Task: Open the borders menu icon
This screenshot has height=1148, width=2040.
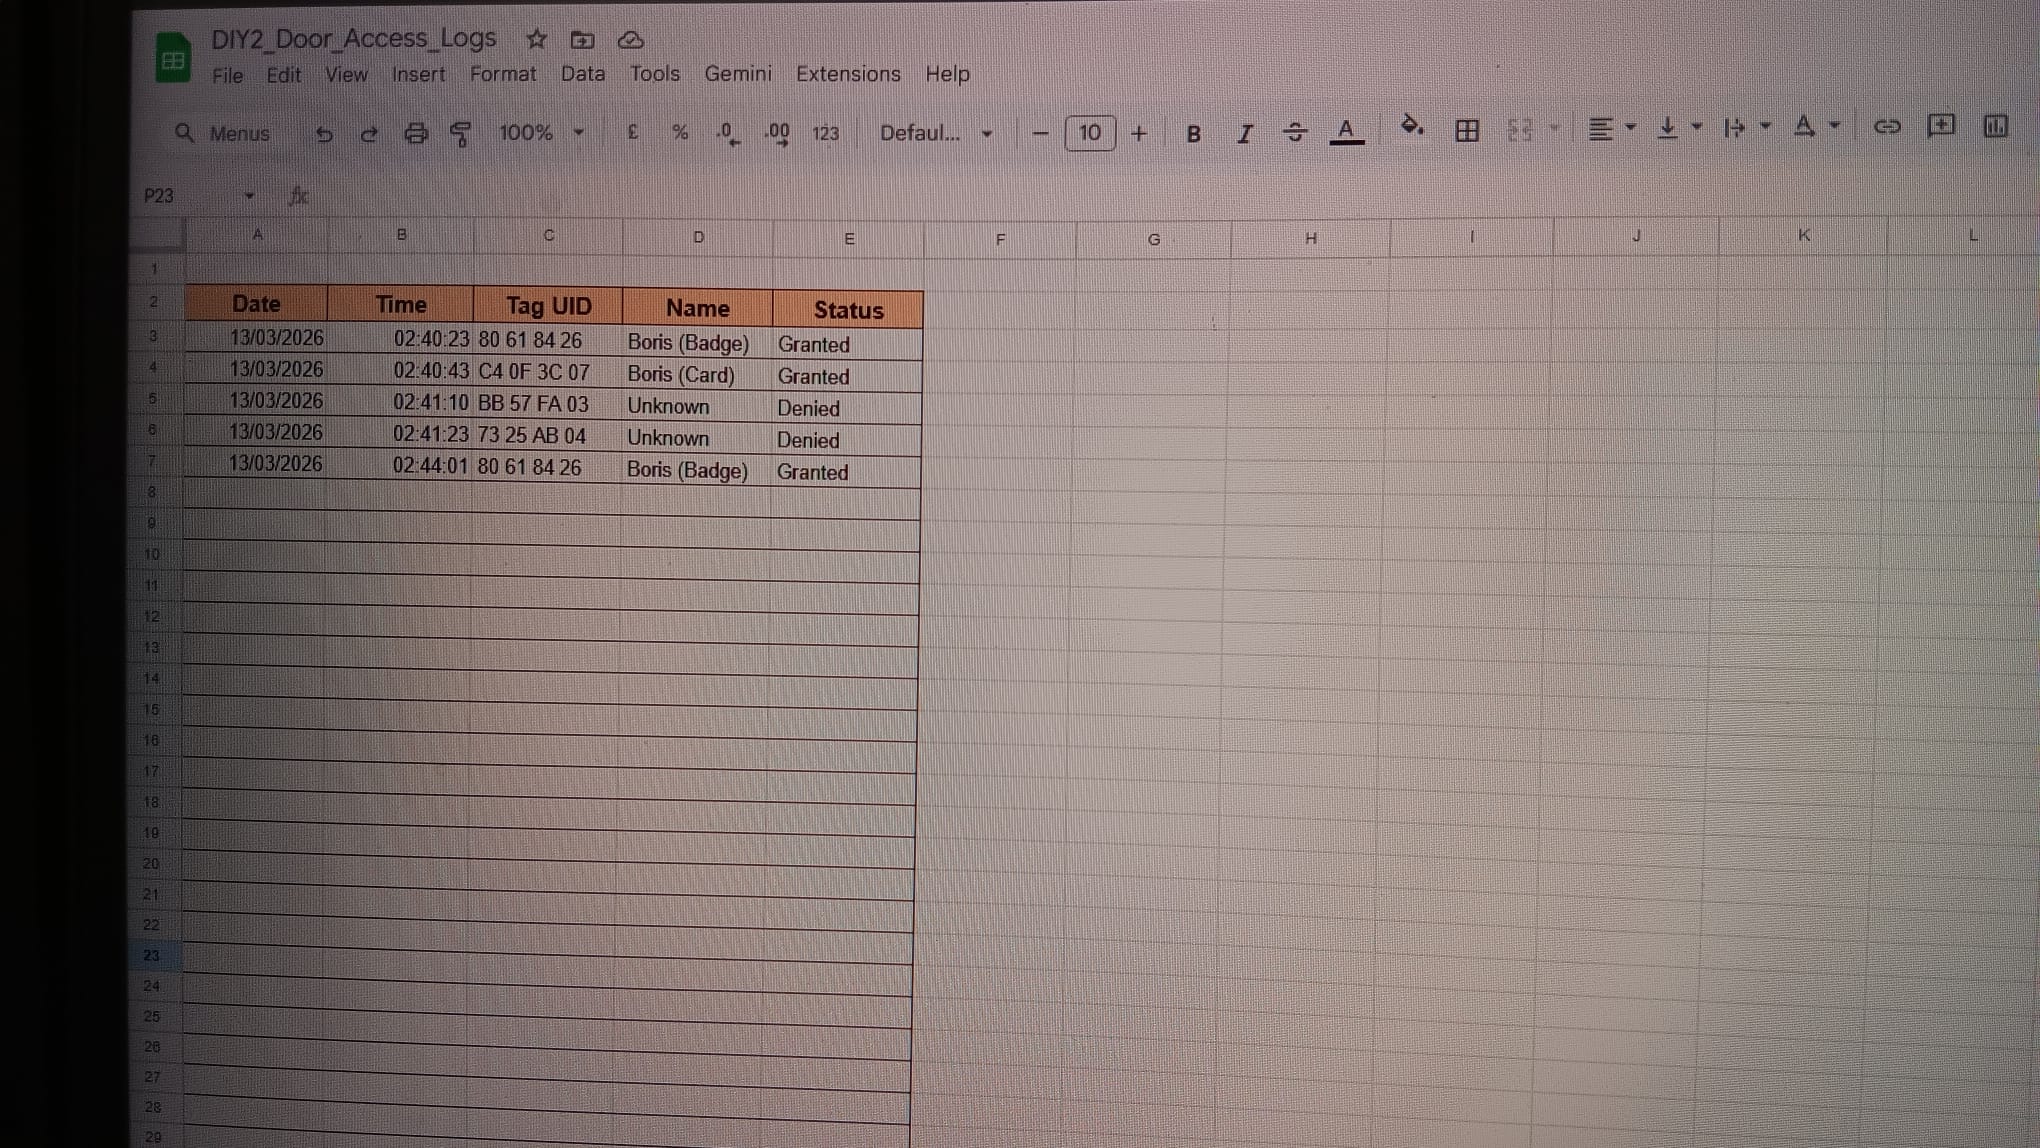Action: click(1465, 131)
